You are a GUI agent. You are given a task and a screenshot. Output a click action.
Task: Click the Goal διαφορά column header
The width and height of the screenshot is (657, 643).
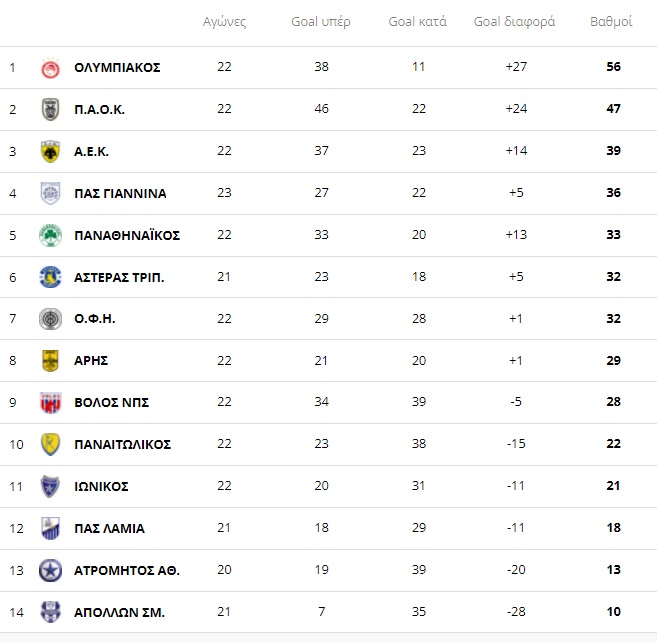tap(514, 21)
